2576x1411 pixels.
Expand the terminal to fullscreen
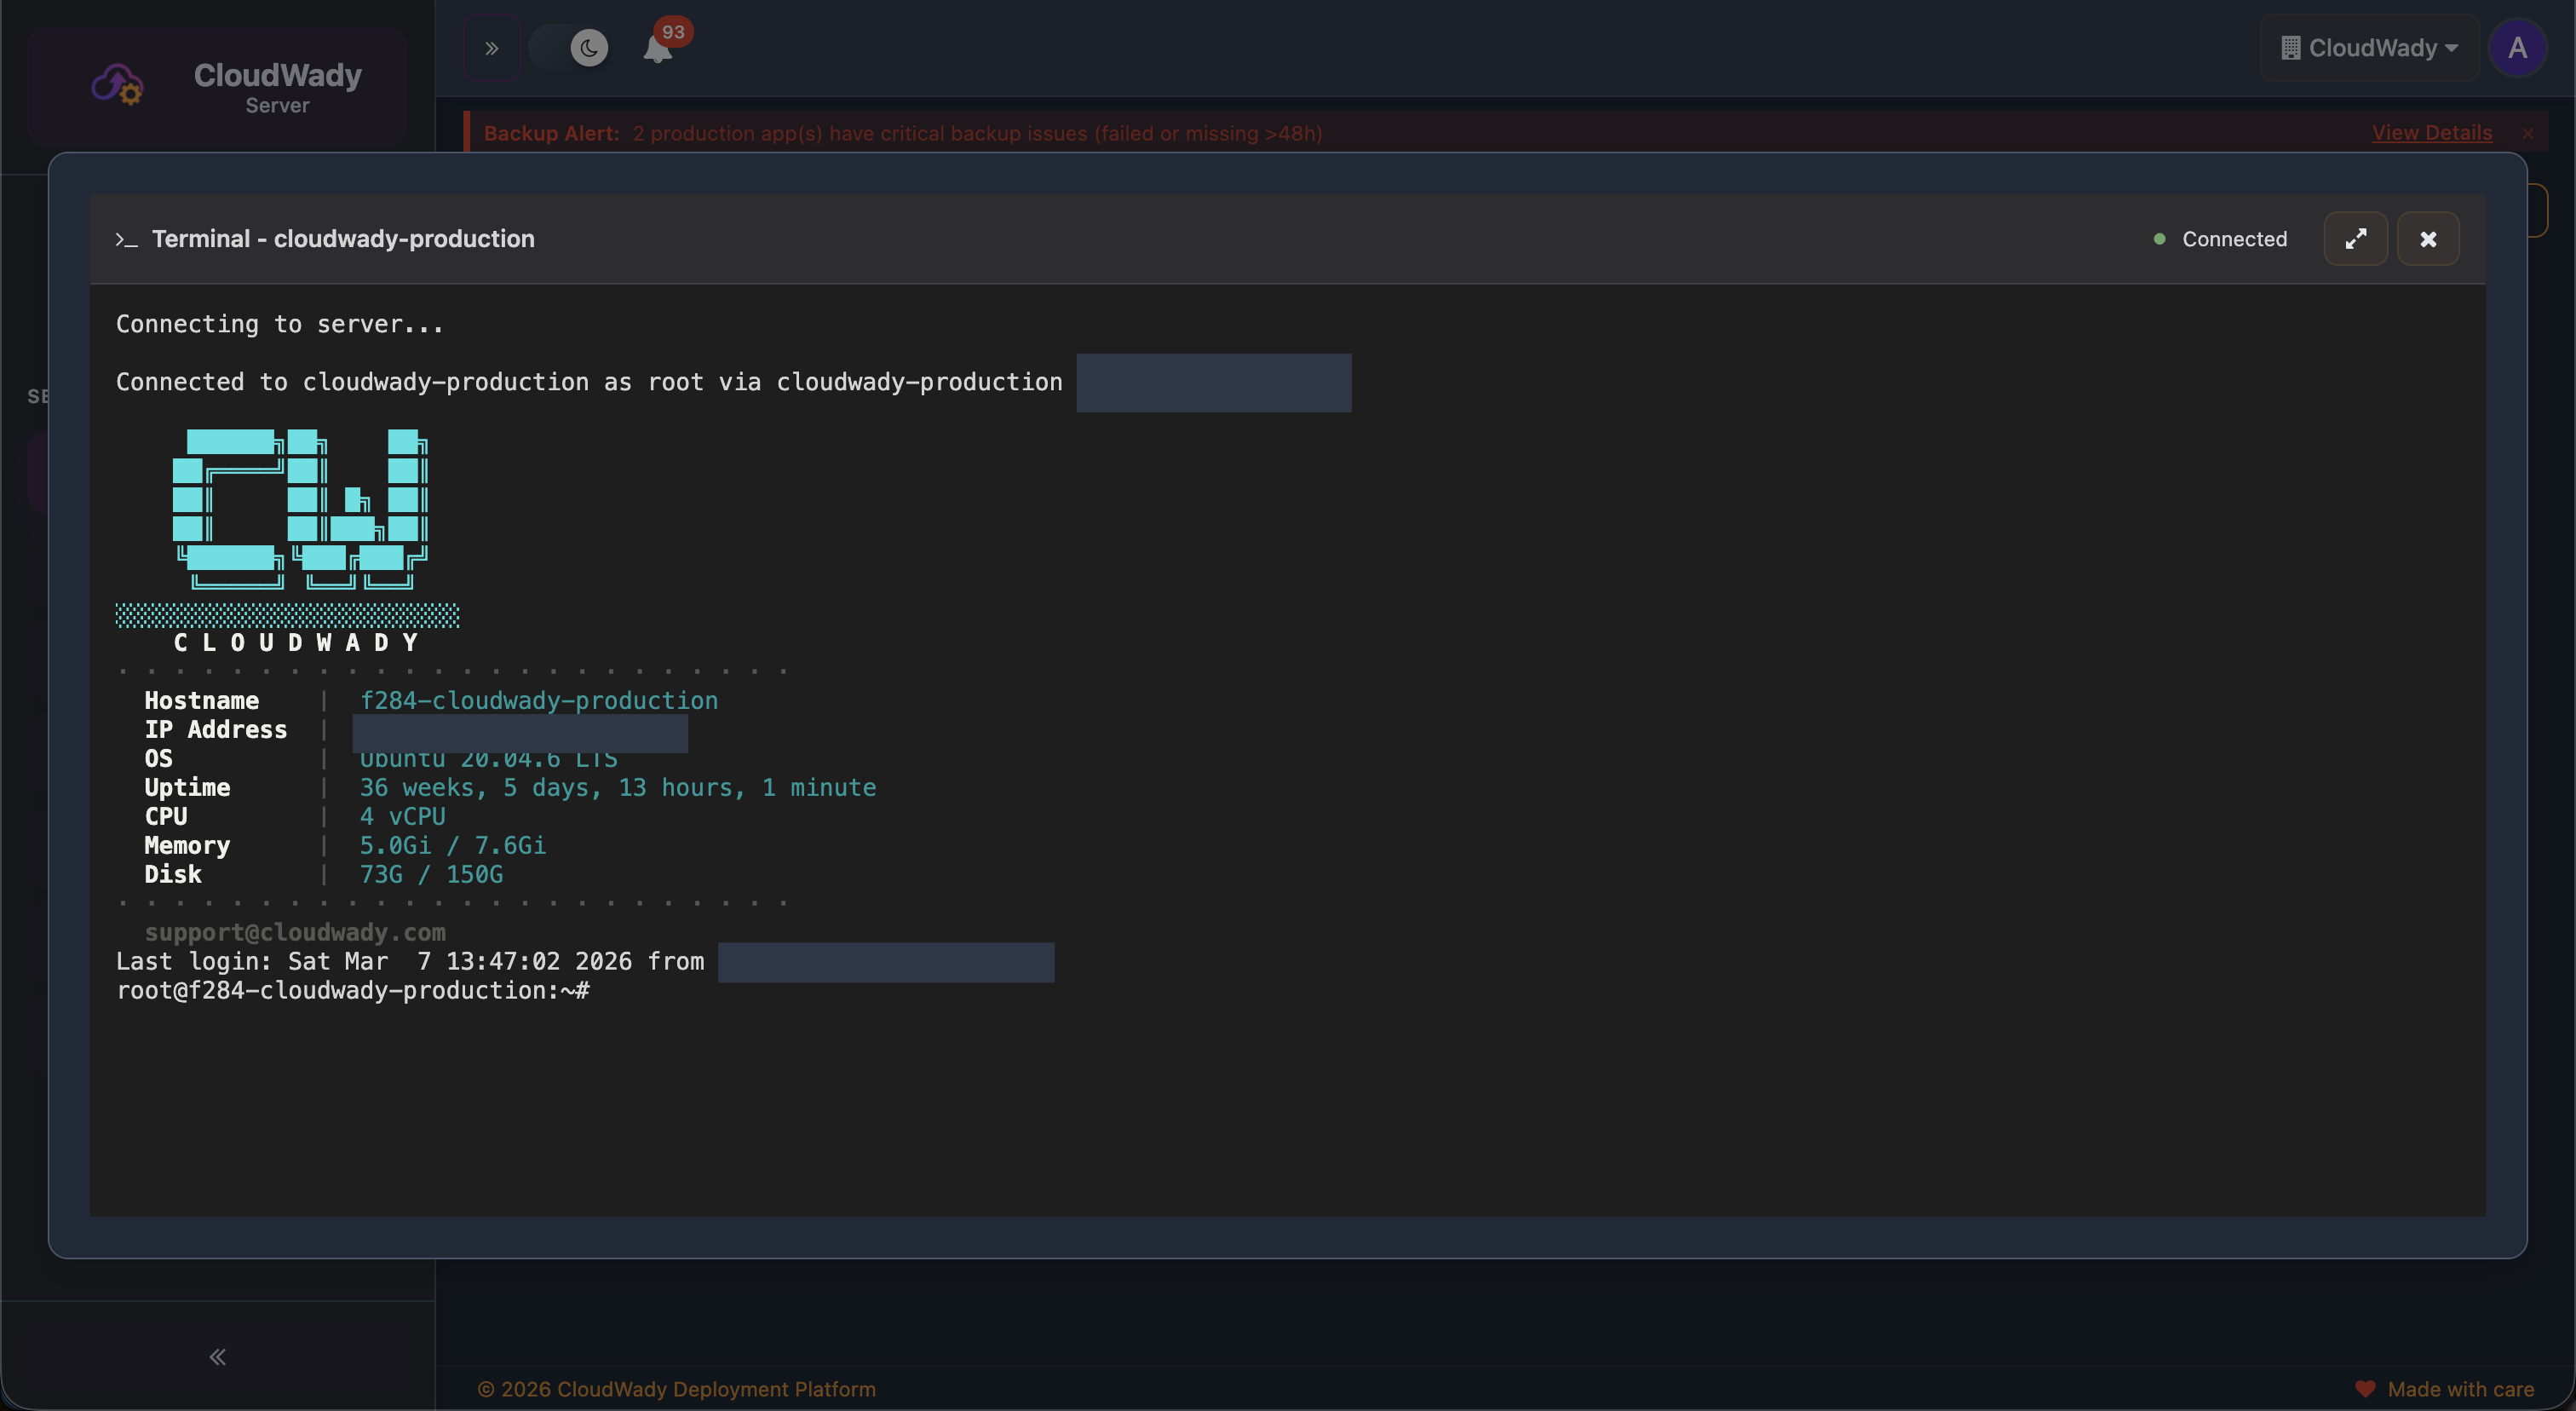click(x=2356, y=238)
